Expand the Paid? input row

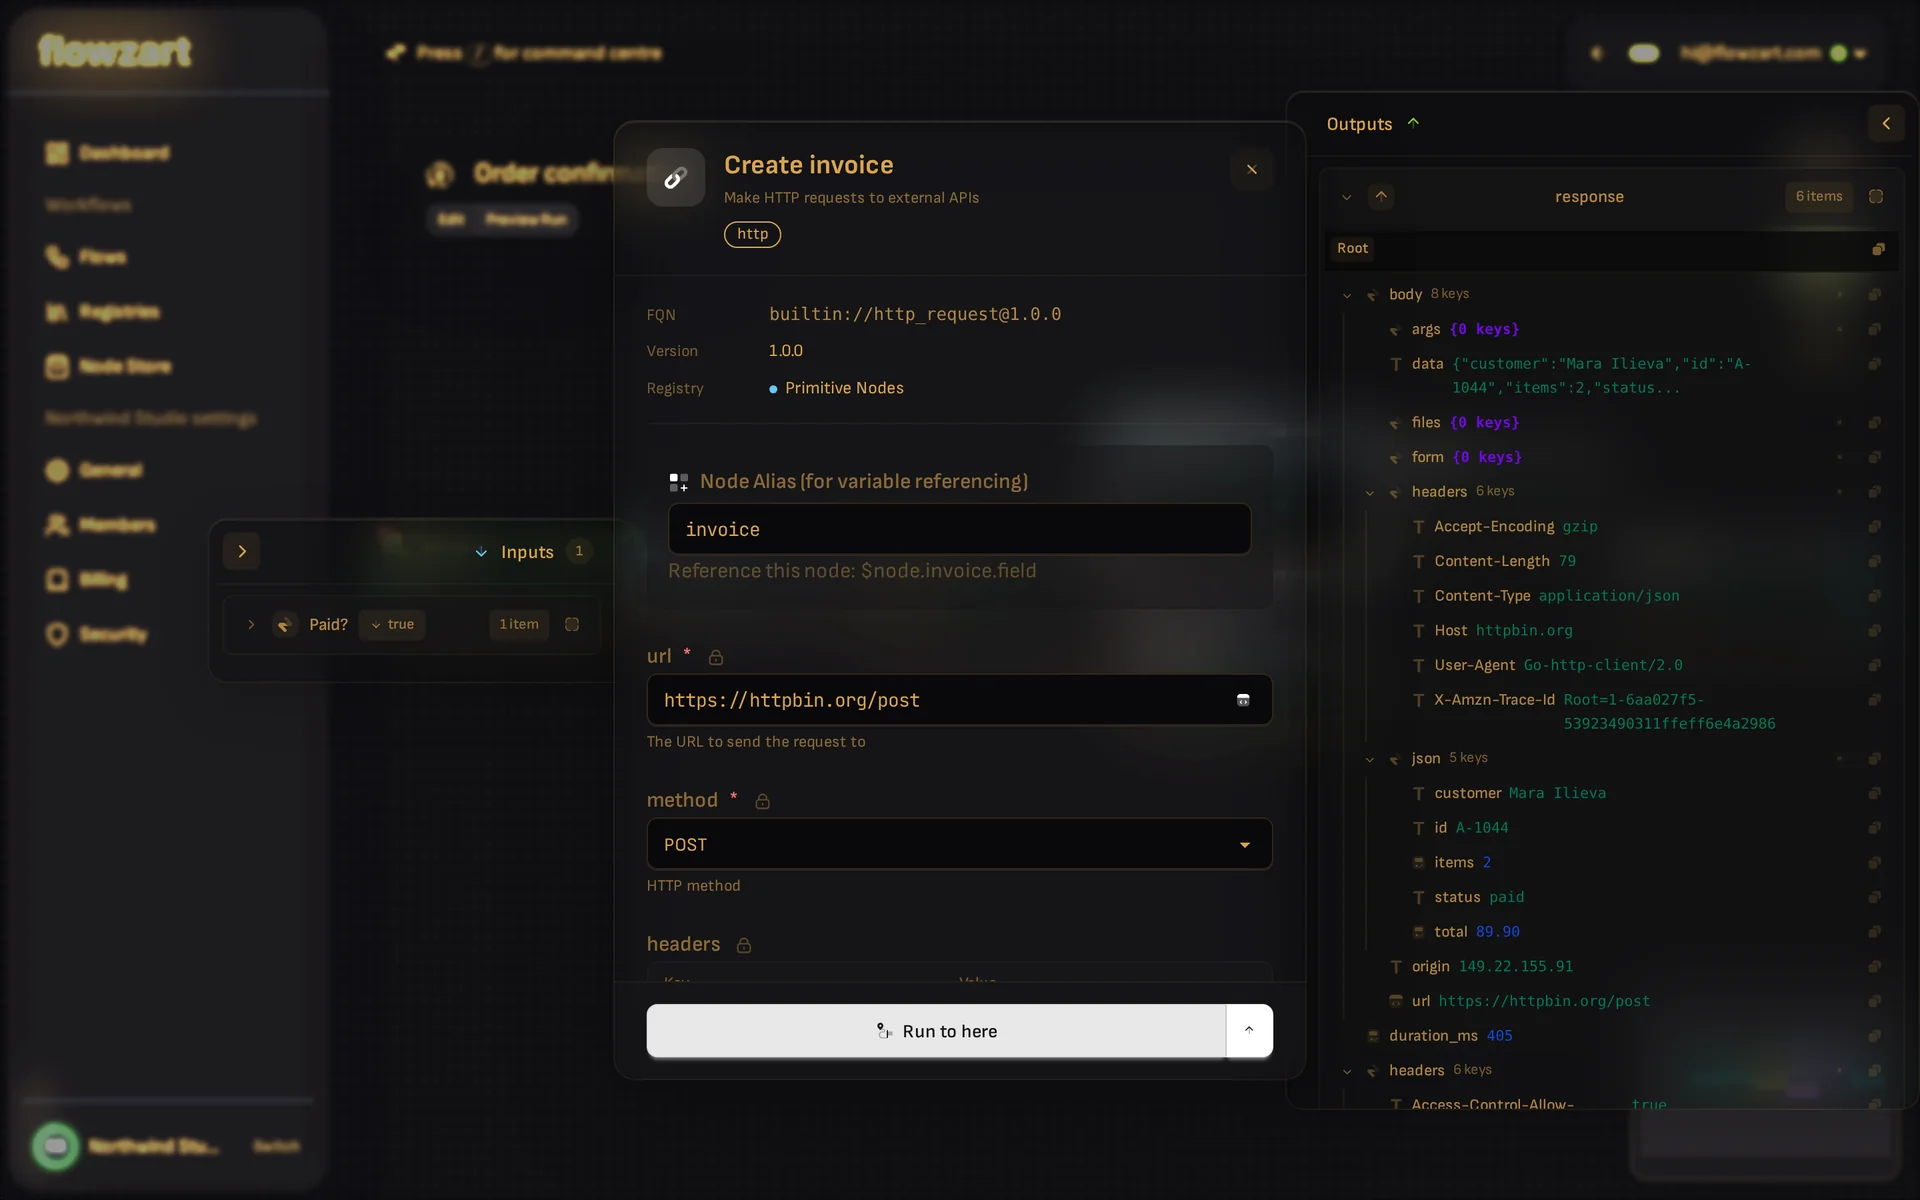point(251,624)
